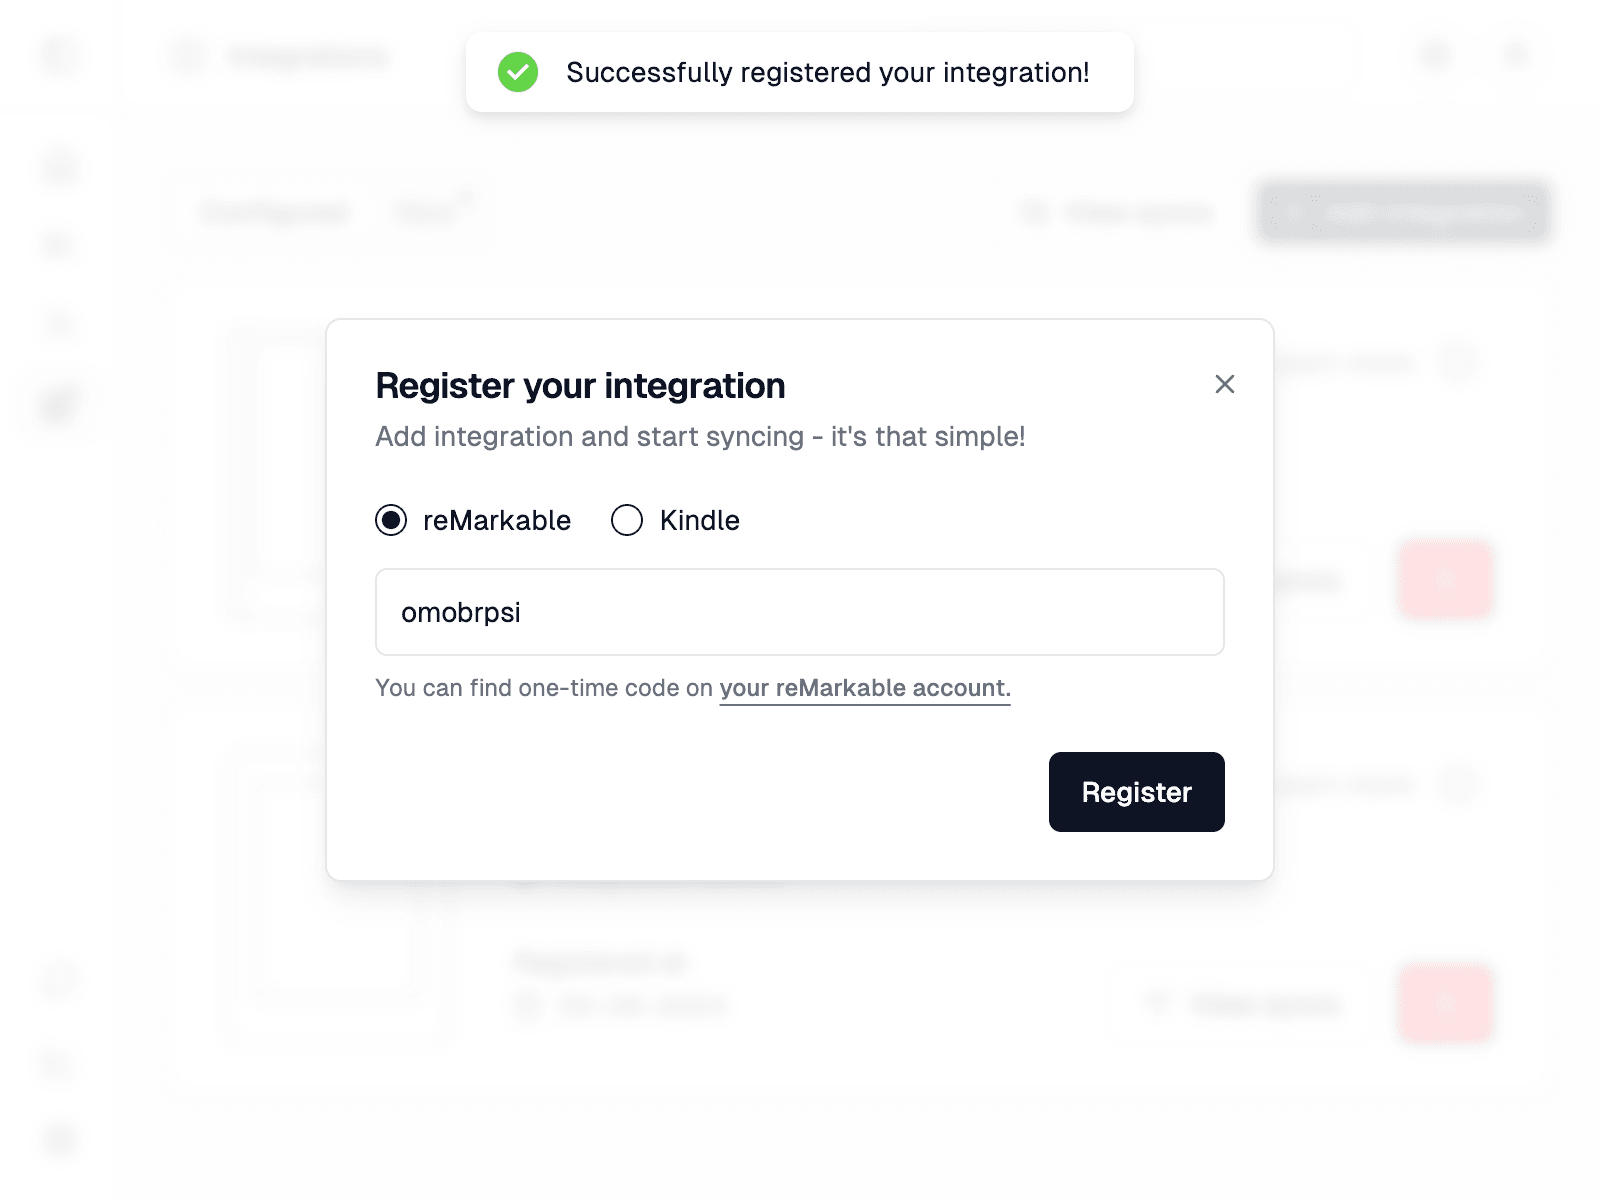Close the Register your integration dialog
Screen dimensions: 1600x1200
pyautogui.click(x=1225, y=384)
